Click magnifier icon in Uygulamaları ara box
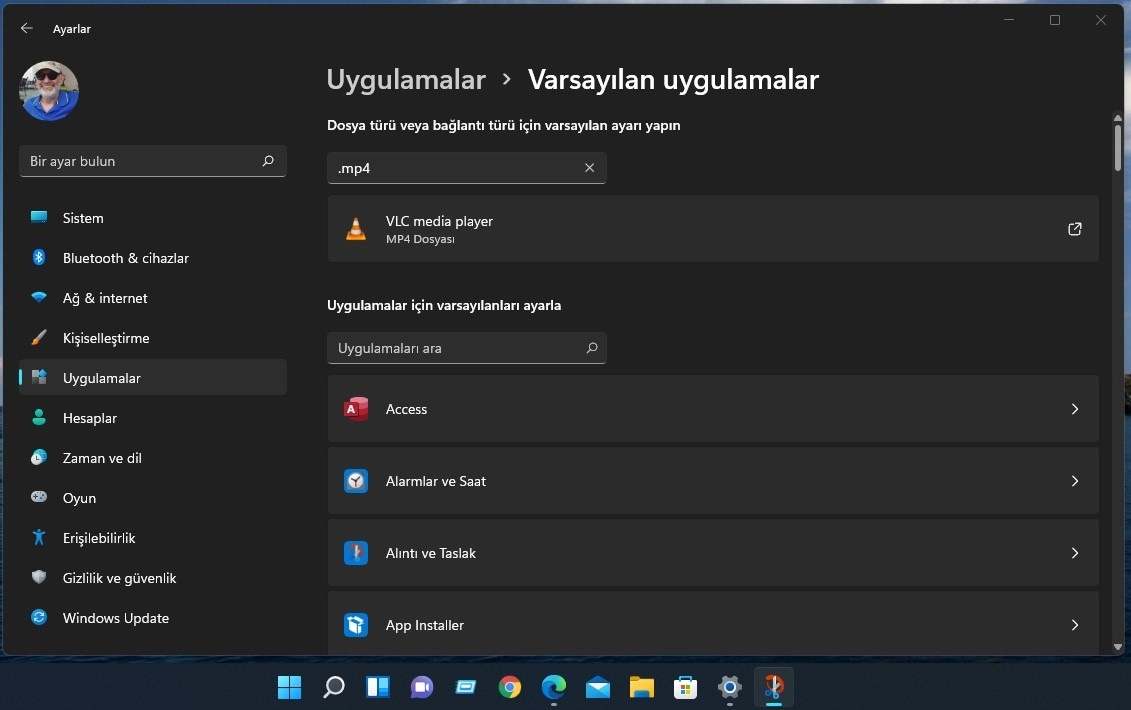Image resolution: width=1131 pixels, height=710 pixels. [592, 348]
